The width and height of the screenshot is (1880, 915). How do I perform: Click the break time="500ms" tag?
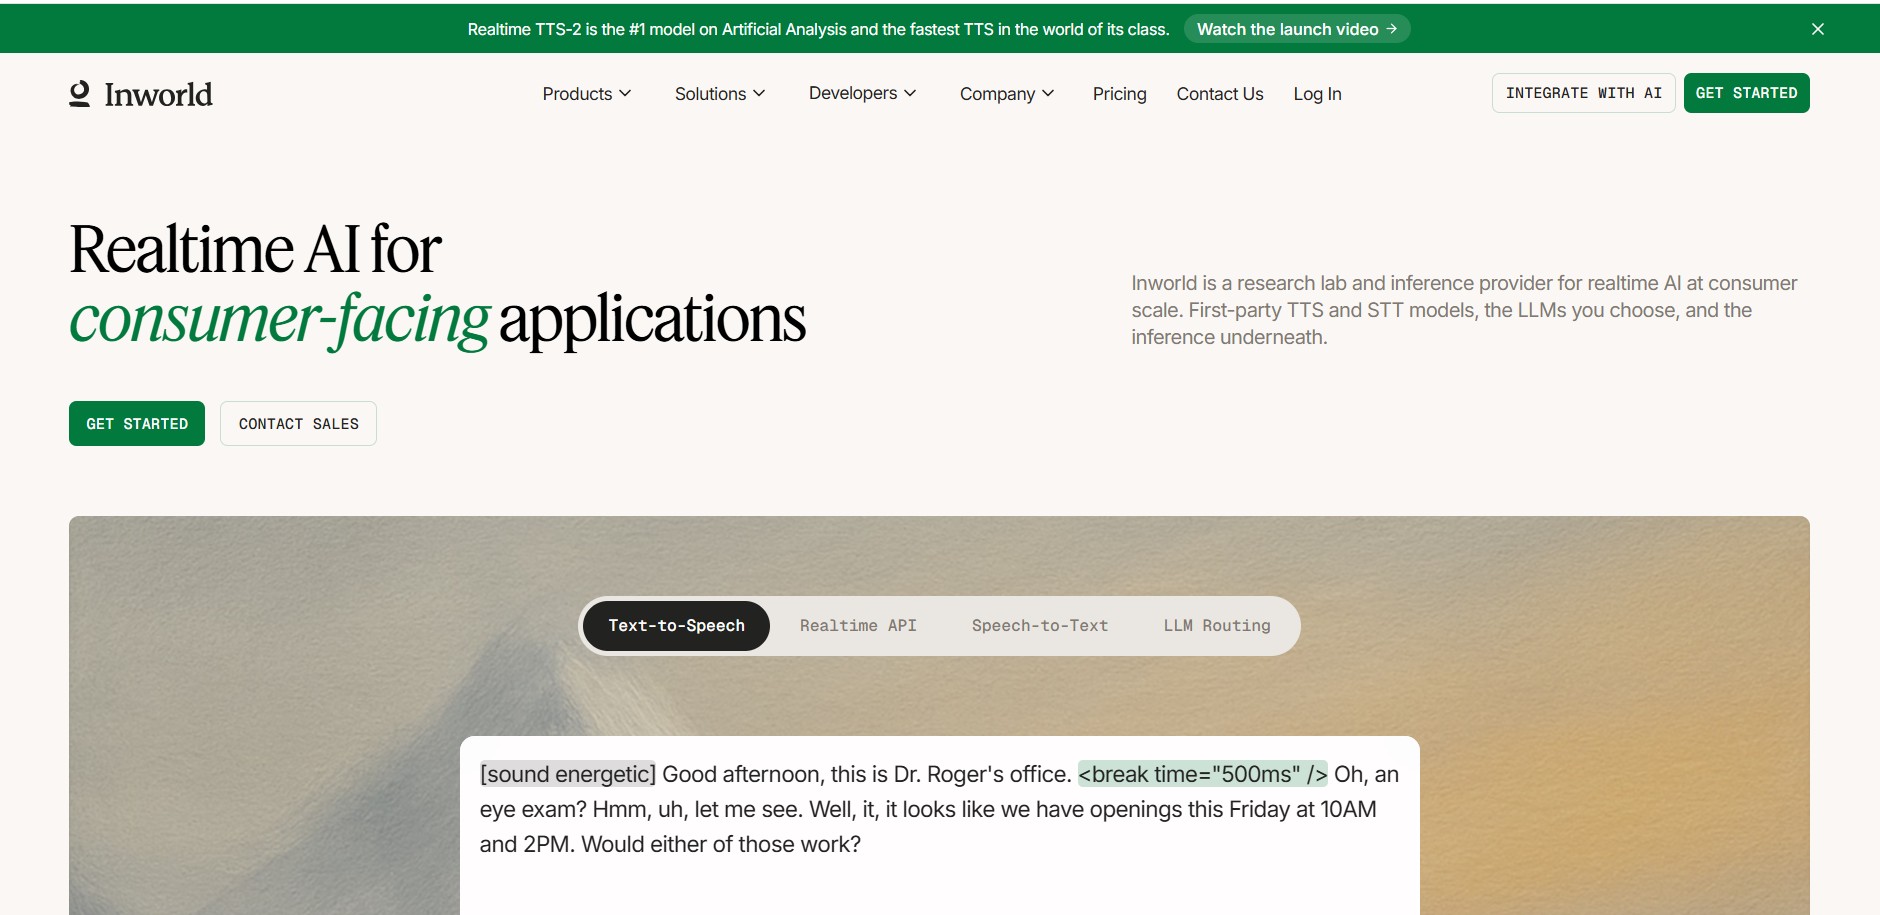(x=1203, y=774)
